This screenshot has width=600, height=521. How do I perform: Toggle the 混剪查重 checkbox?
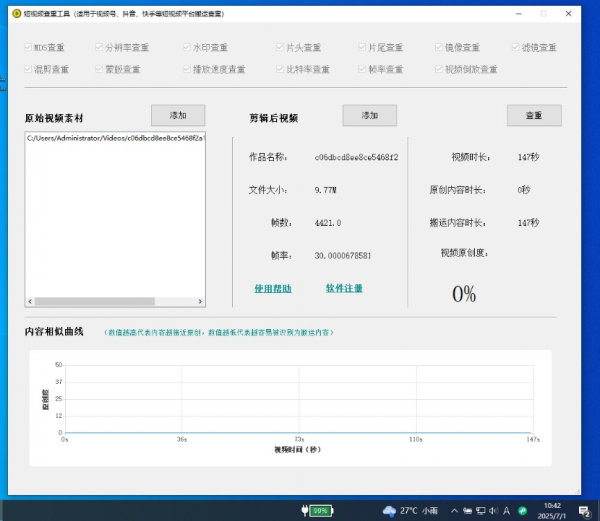[x=28, y=69]
